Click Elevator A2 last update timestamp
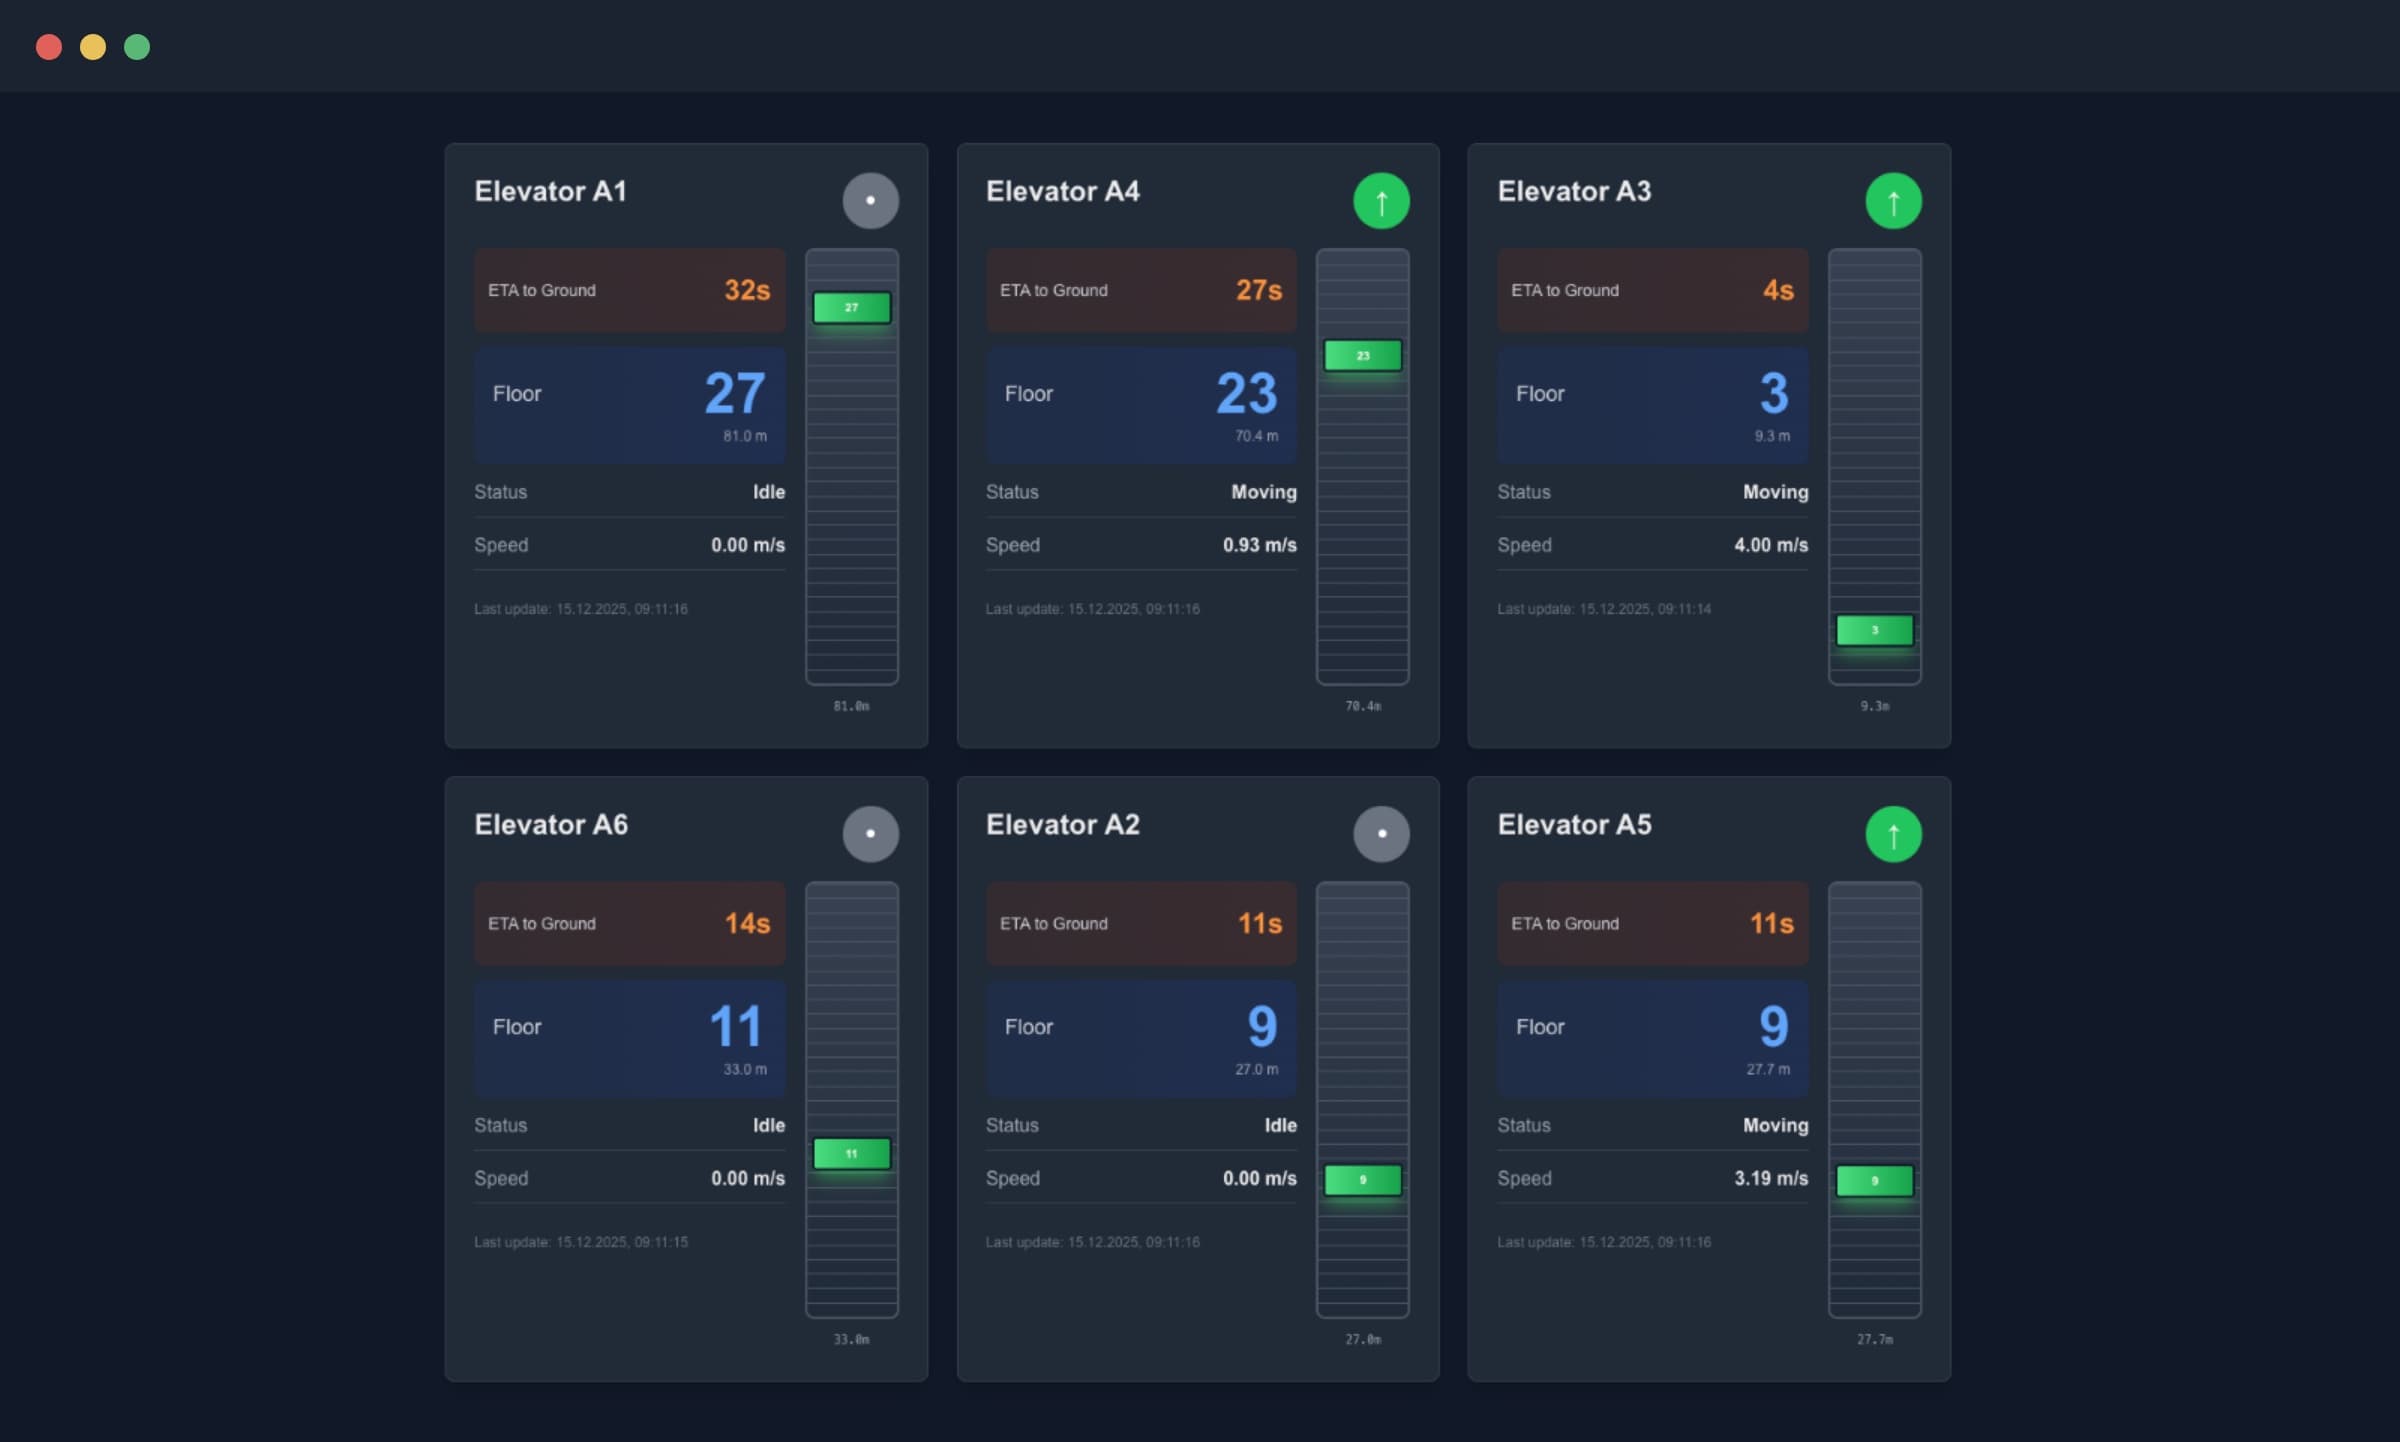Image resolution: width=2400 pixels, height=1442 pixels. [x=1092, y=1242]
